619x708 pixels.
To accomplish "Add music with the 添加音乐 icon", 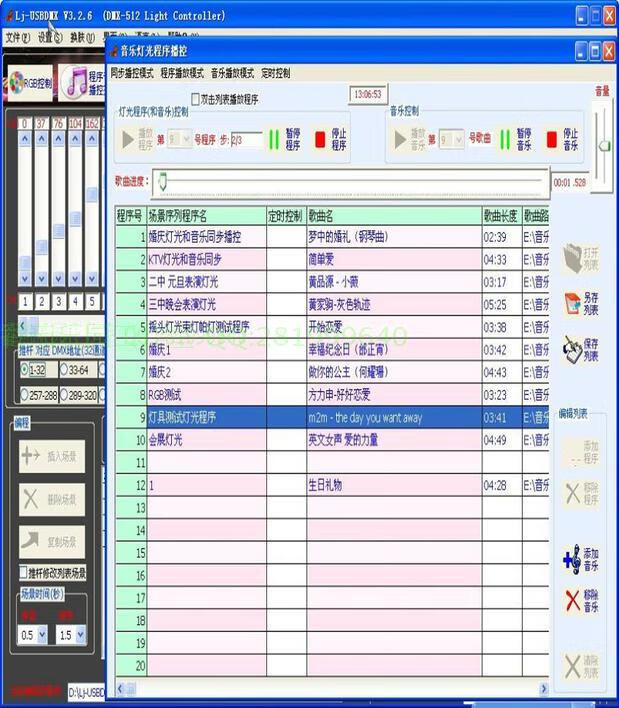I will (578, 559).
